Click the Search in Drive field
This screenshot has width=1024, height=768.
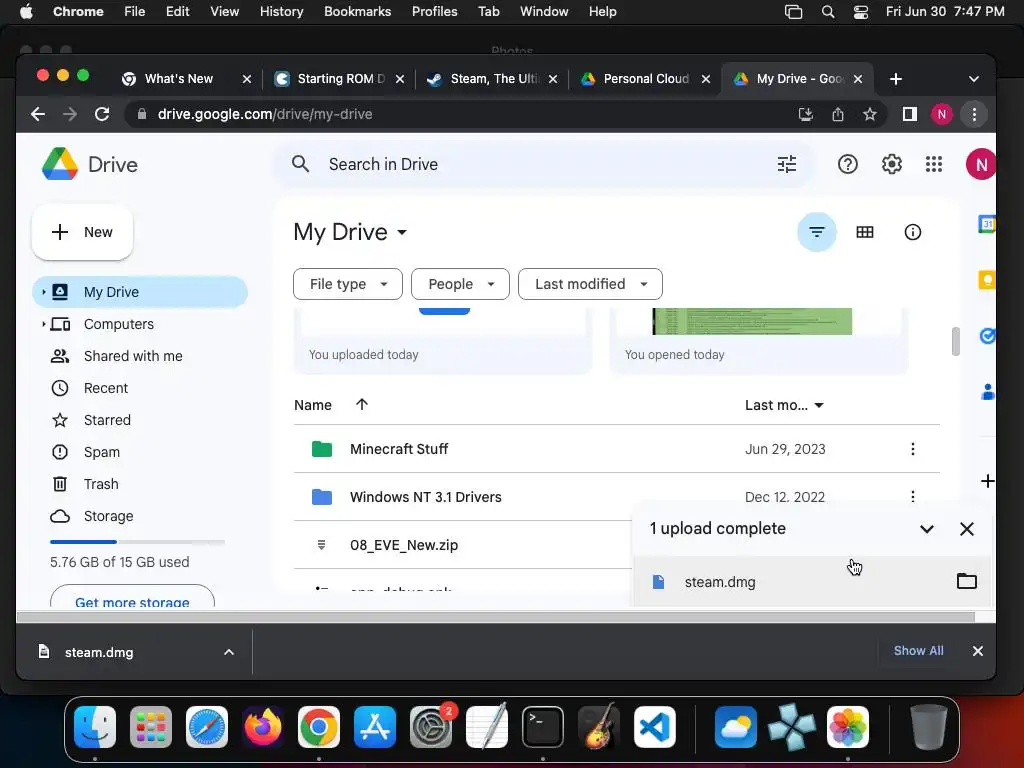pos(542,164)
